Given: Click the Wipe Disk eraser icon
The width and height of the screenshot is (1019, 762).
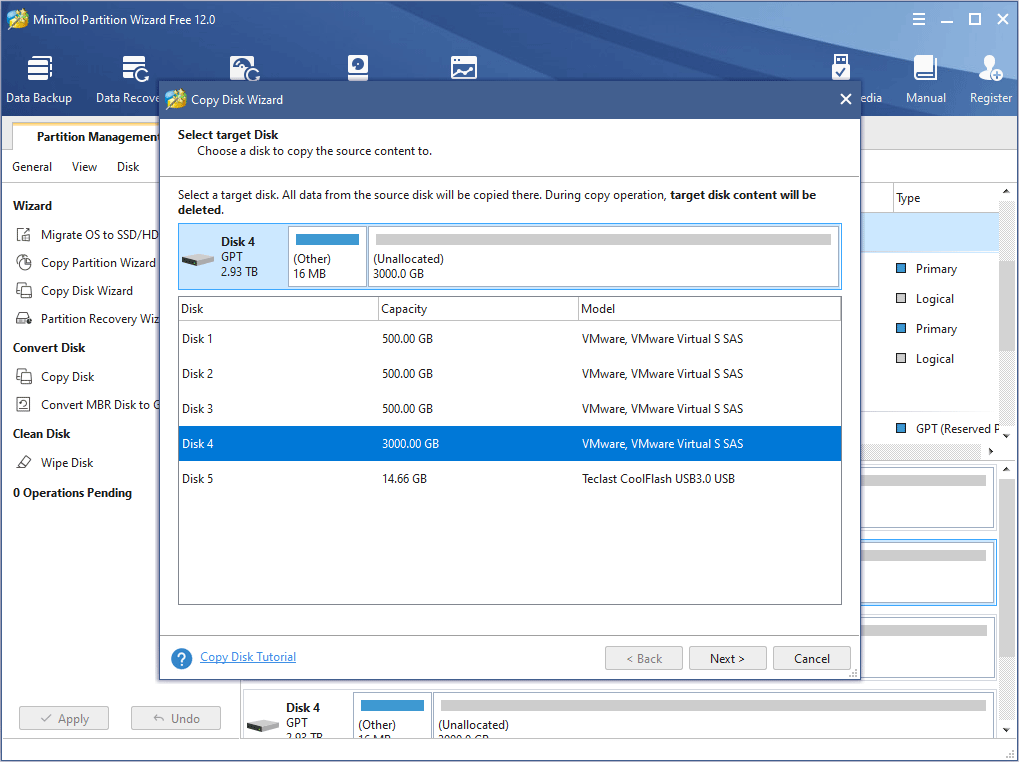Looking at the screenshot, I should pos(24,463).
